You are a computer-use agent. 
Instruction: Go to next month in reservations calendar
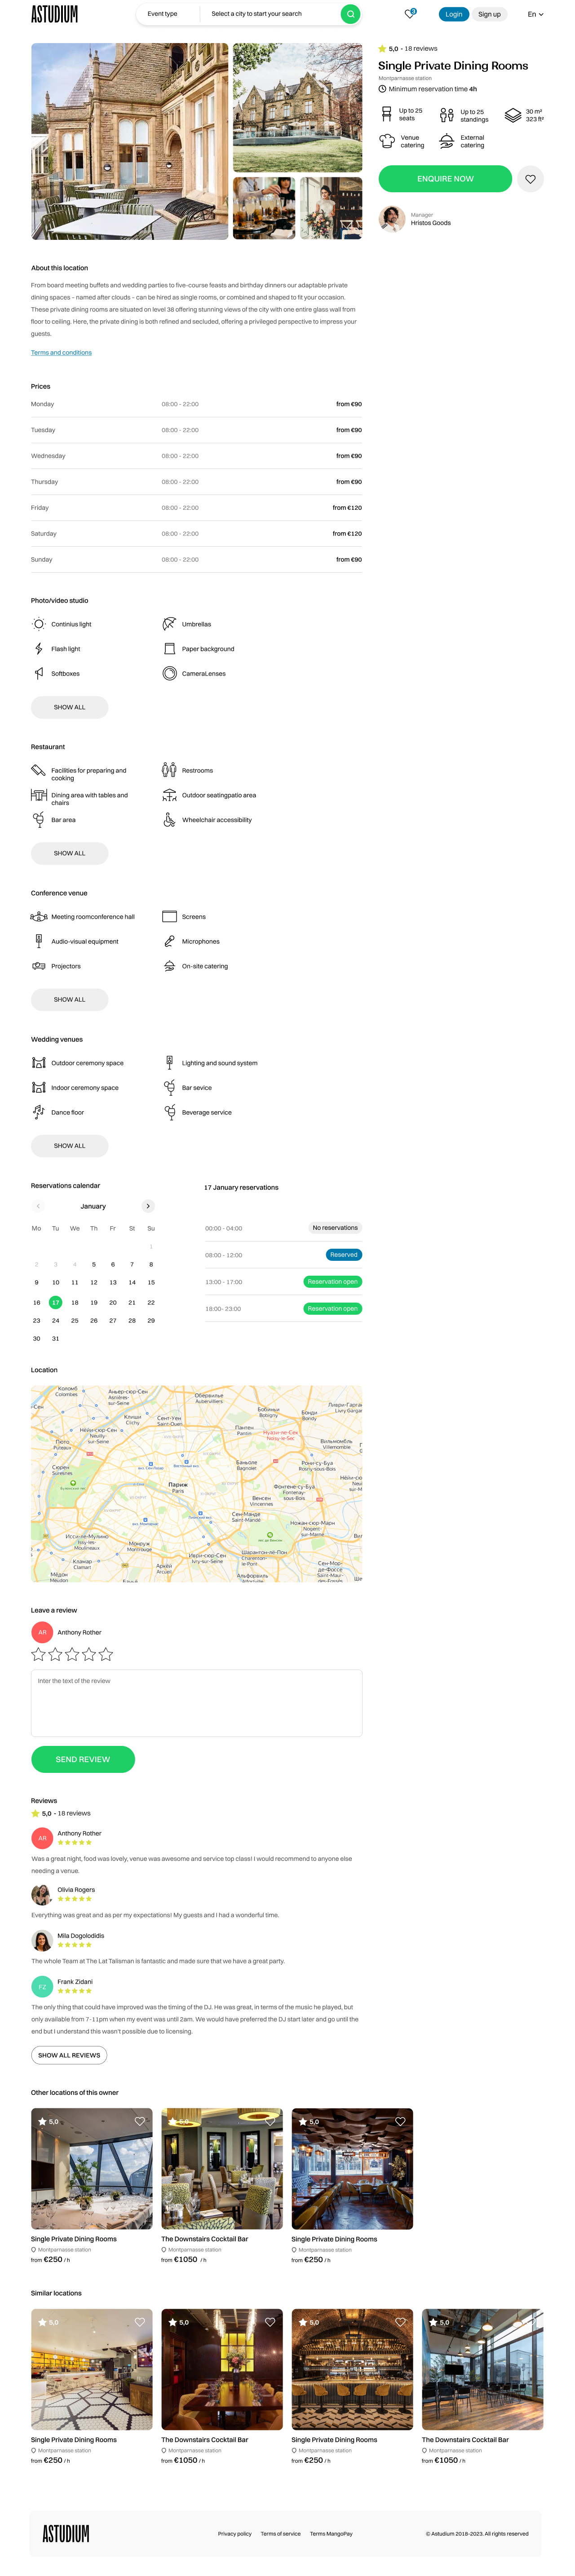coord(148,1206)
